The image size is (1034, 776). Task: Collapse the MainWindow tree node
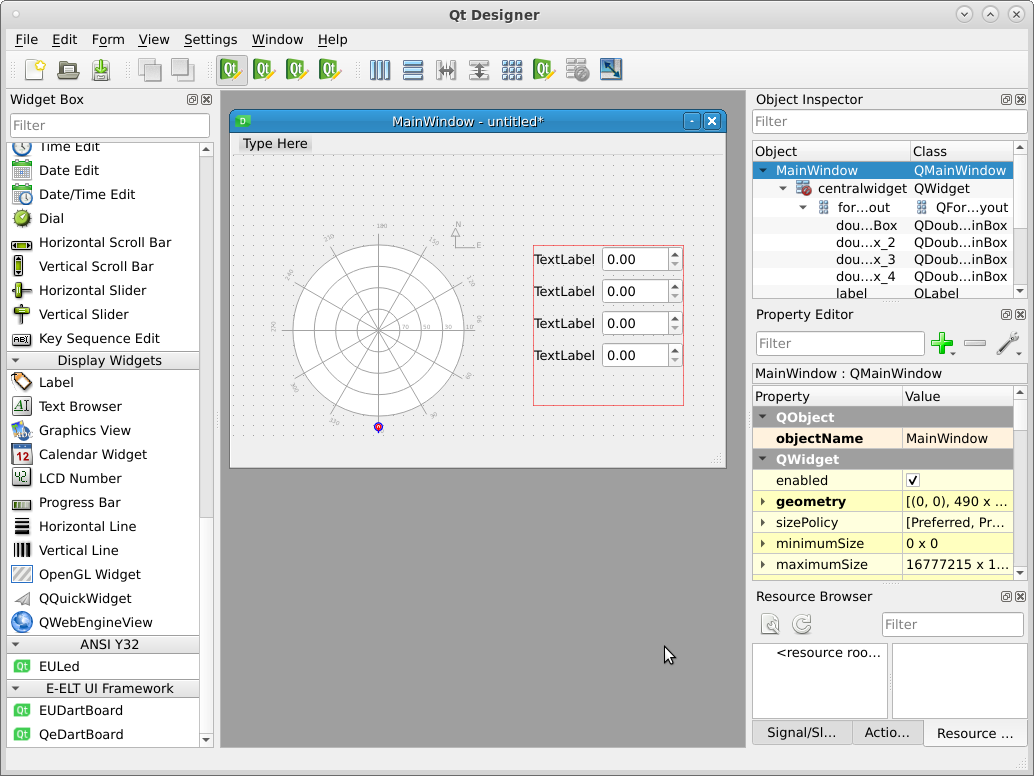764,171
